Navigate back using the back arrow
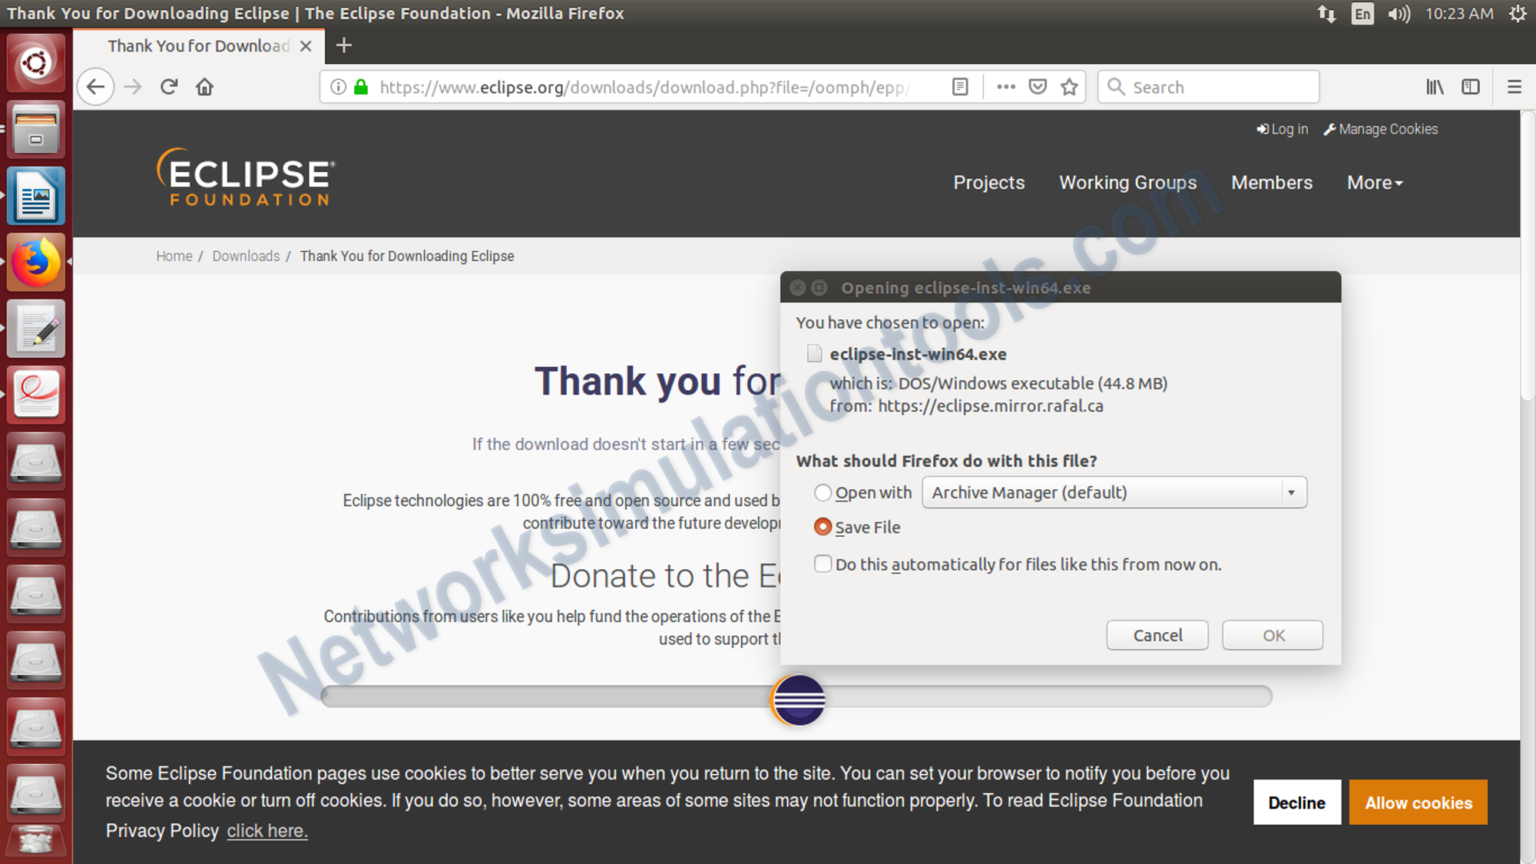This screenshot has width=1536, height=864. [95, 87]
